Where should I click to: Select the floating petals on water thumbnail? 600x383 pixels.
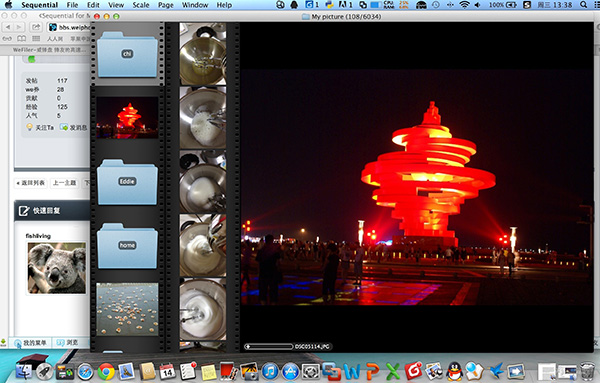coord(127,309)
